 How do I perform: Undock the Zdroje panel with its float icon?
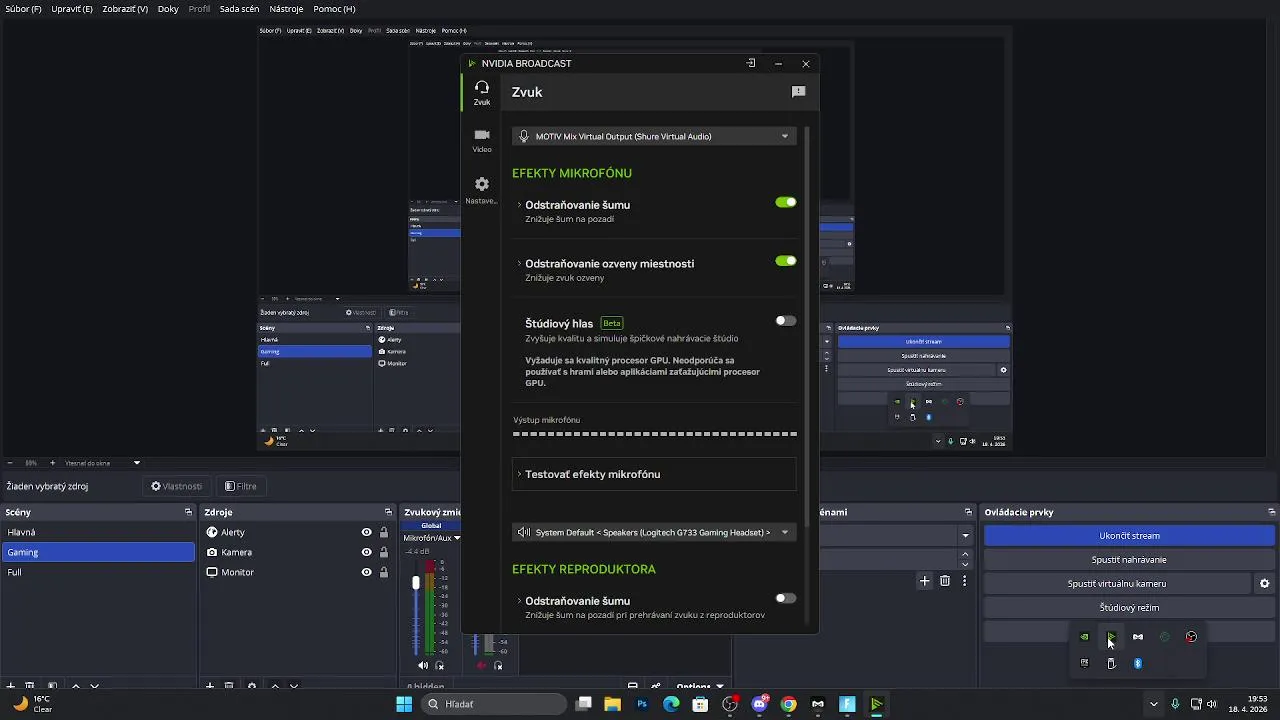tap(388, 512)
